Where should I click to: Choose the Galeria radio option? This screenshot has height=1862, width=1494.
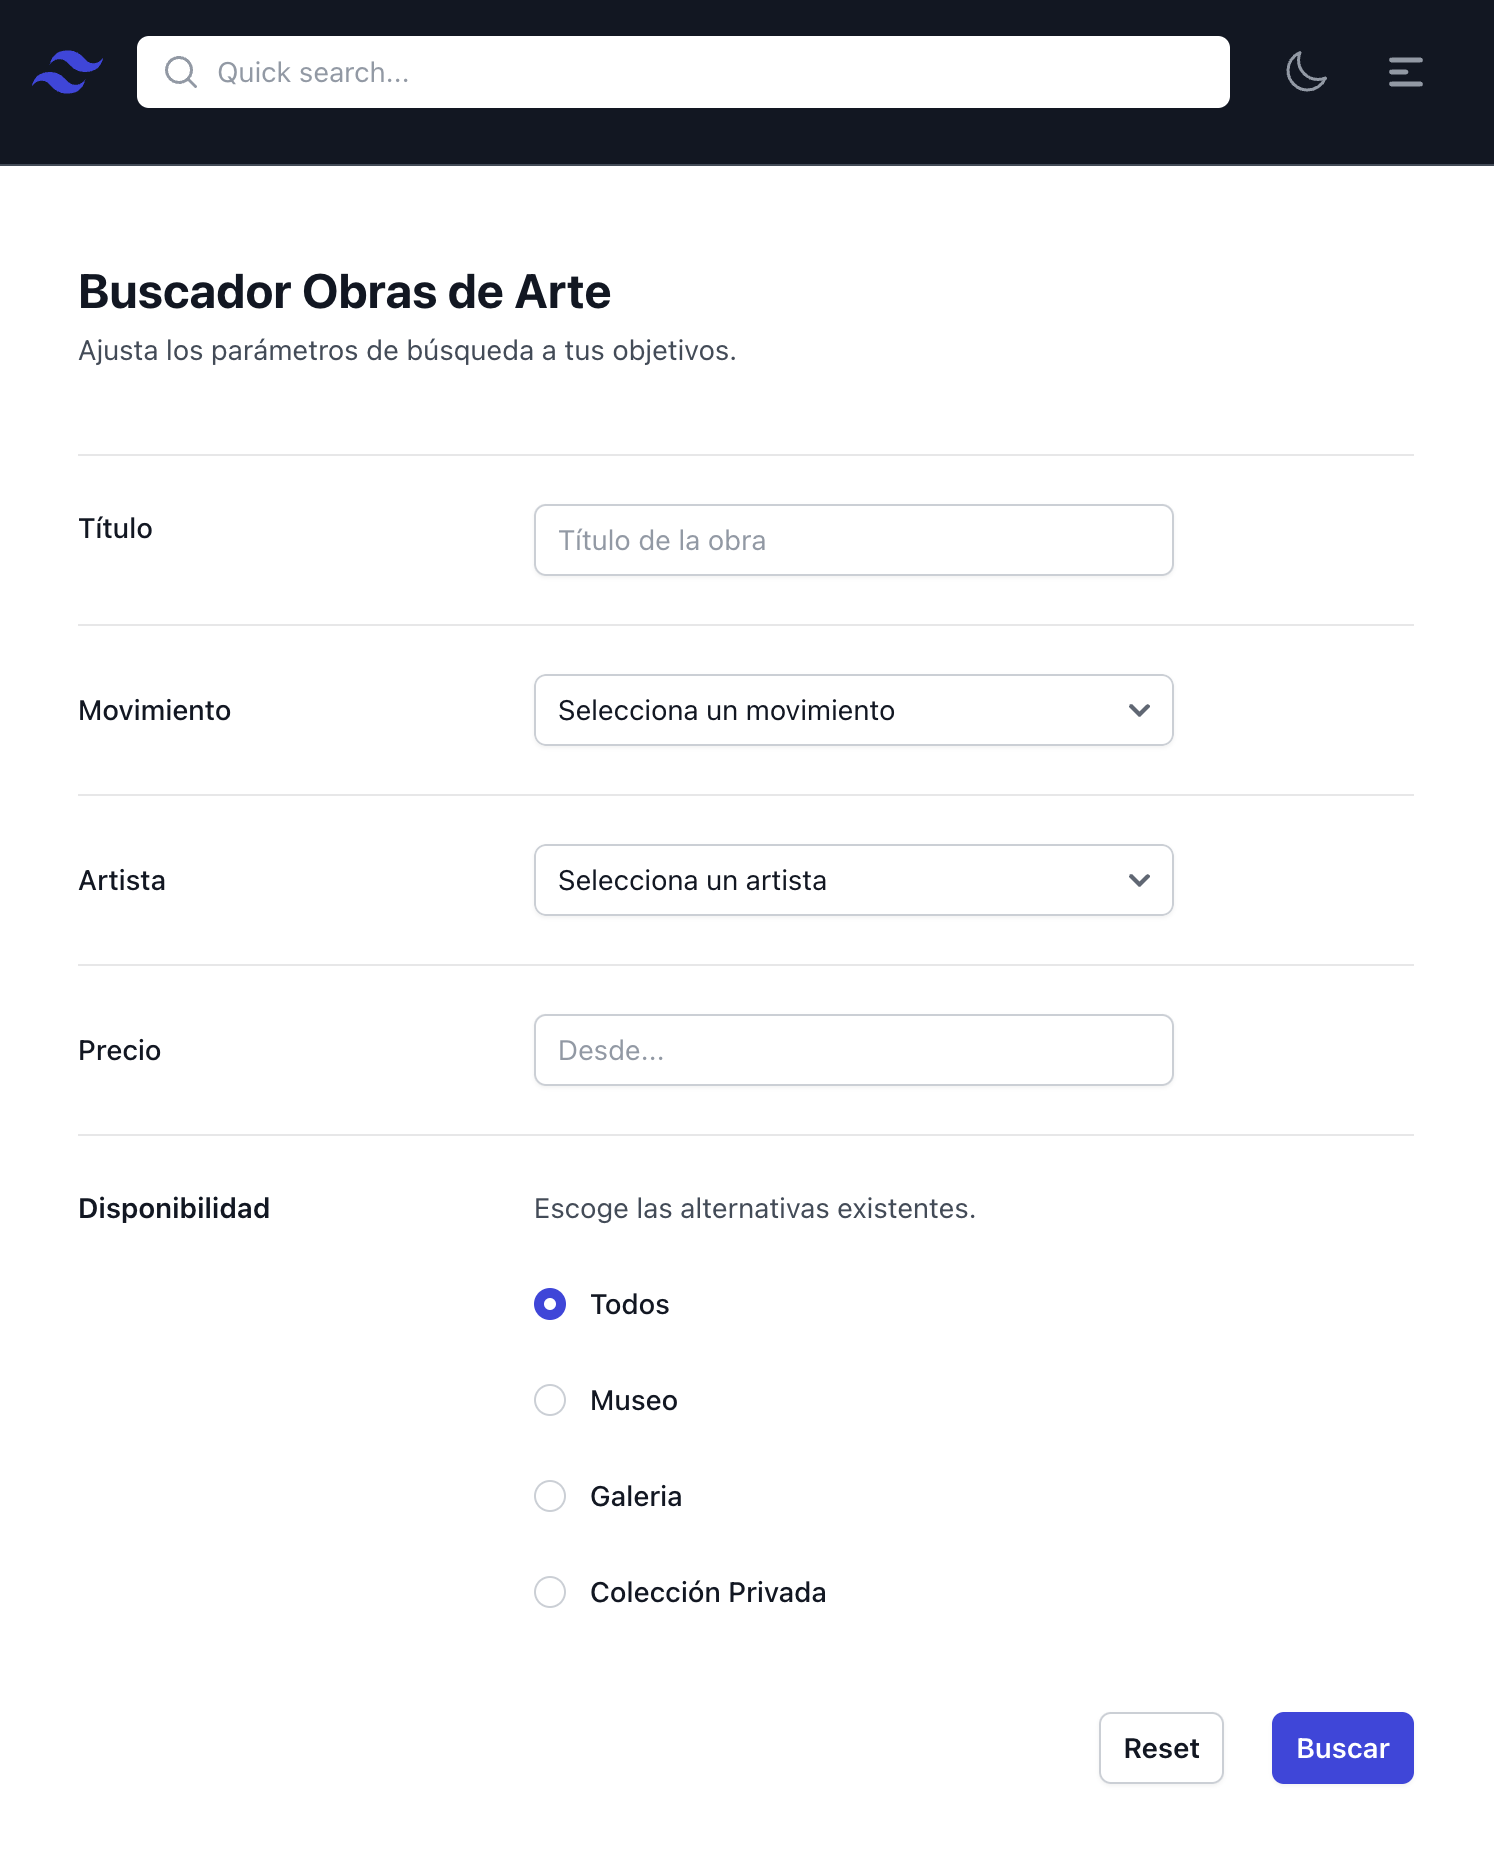tap(550, 1496)
